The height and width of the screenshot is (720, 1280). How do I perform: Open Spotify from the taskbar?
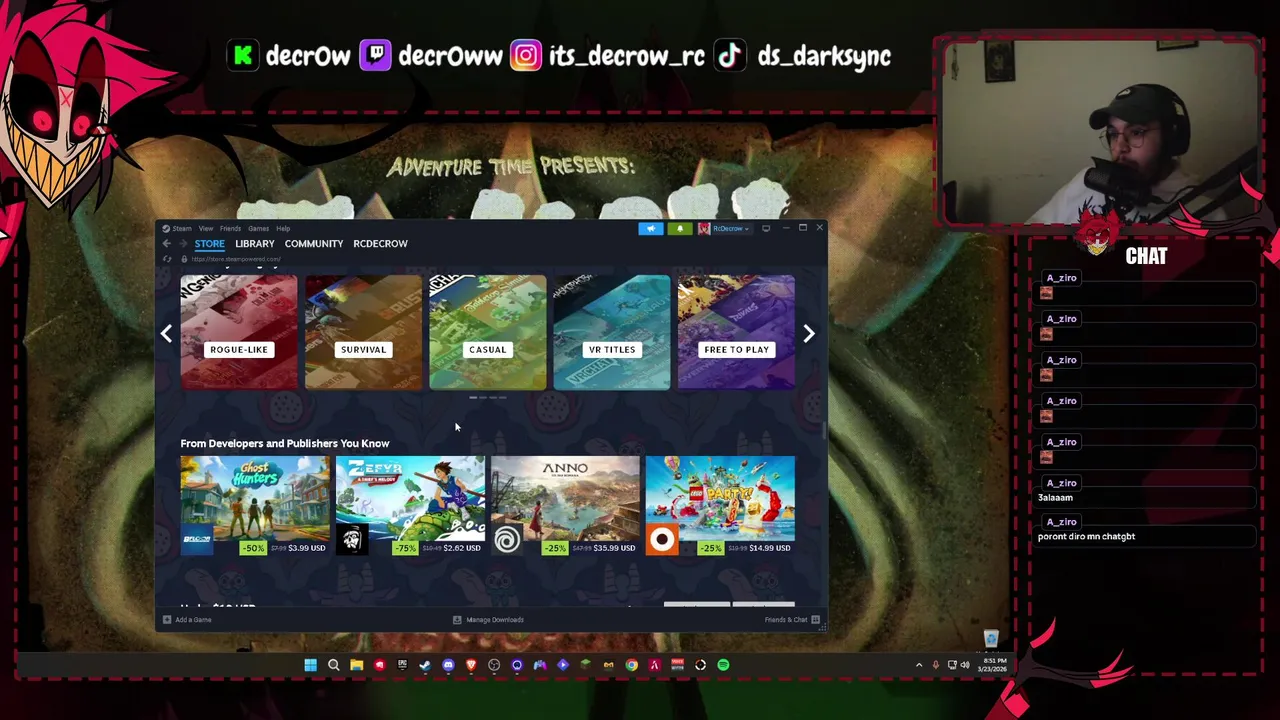pos(723,665)
